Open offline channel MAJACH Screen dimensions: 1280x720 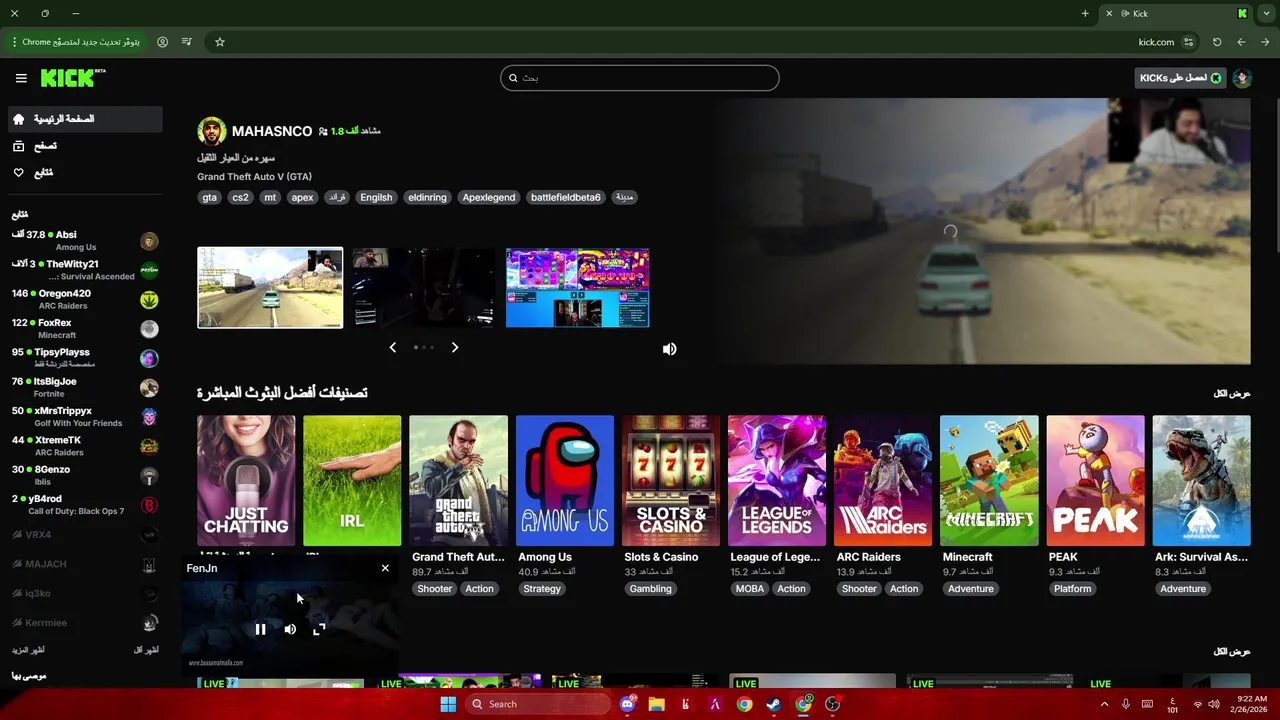tap(84, 564)
